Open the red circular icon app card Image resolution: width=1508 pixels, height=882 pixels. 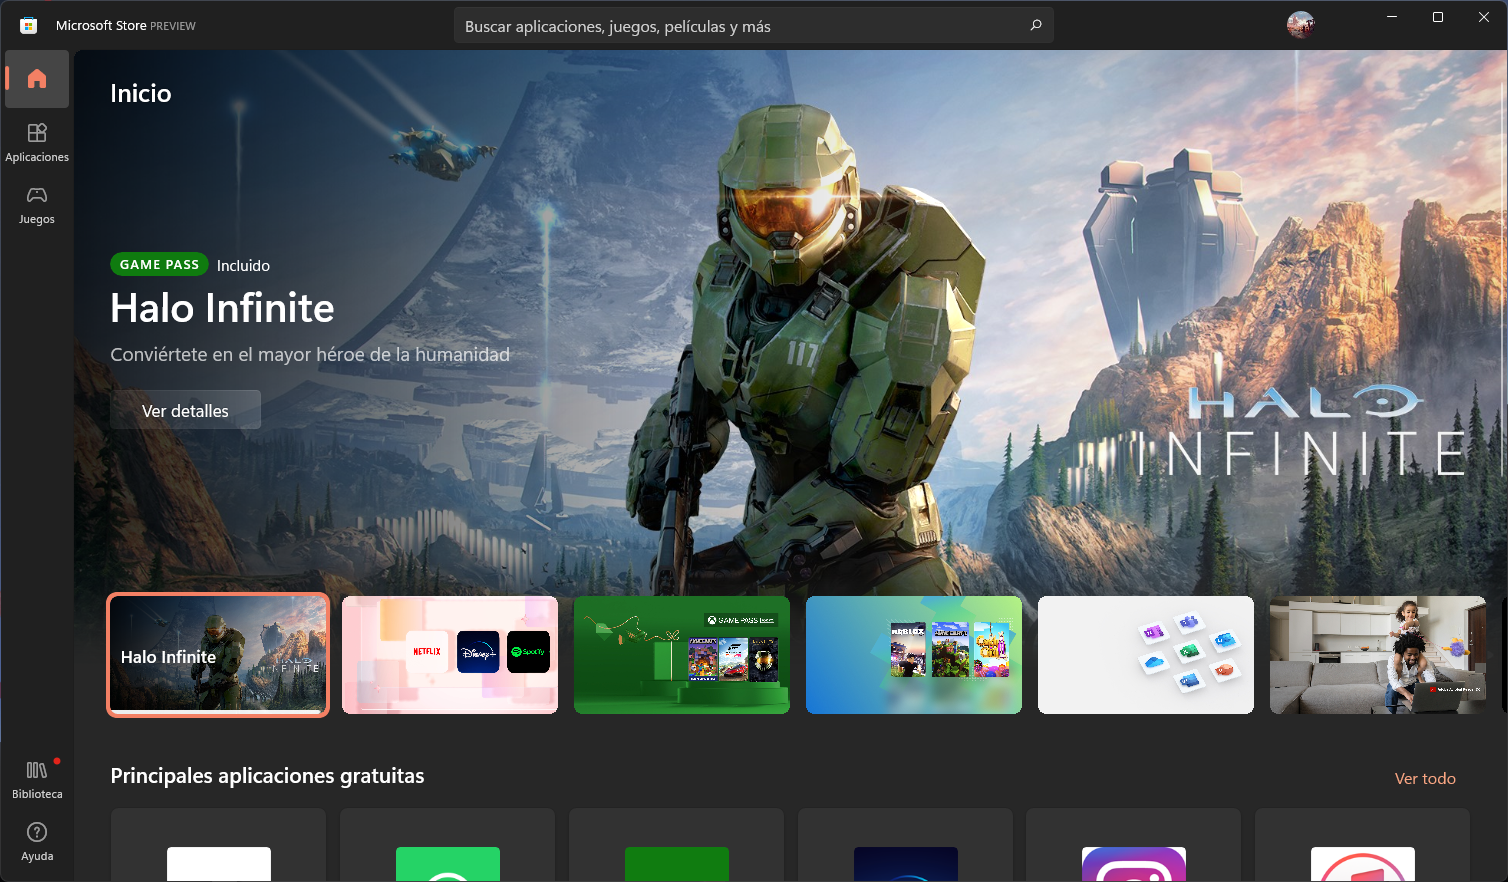(x=1362, y=845)
